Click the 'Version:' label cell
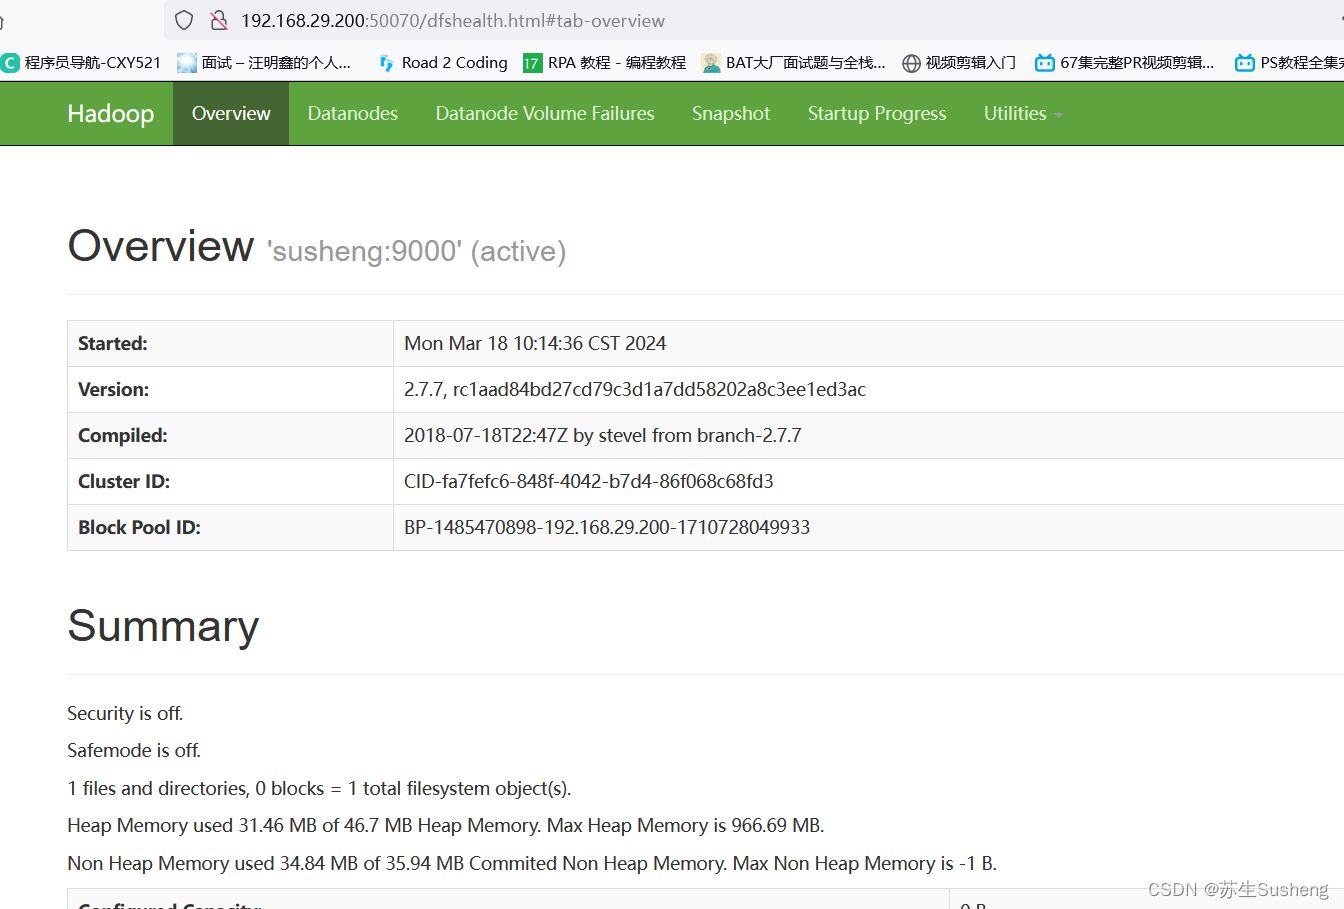Viewport: 1344px width, 909px height. pos(230,389)
